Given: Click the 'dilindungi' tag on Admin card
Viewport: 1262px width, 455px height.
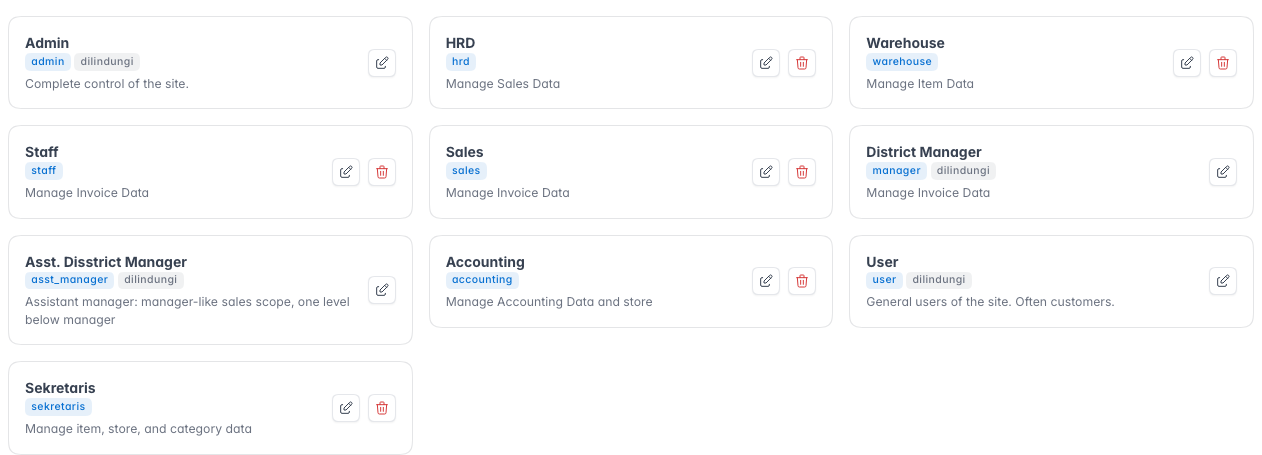Looking at the screenshot, I should click(107, 62).
